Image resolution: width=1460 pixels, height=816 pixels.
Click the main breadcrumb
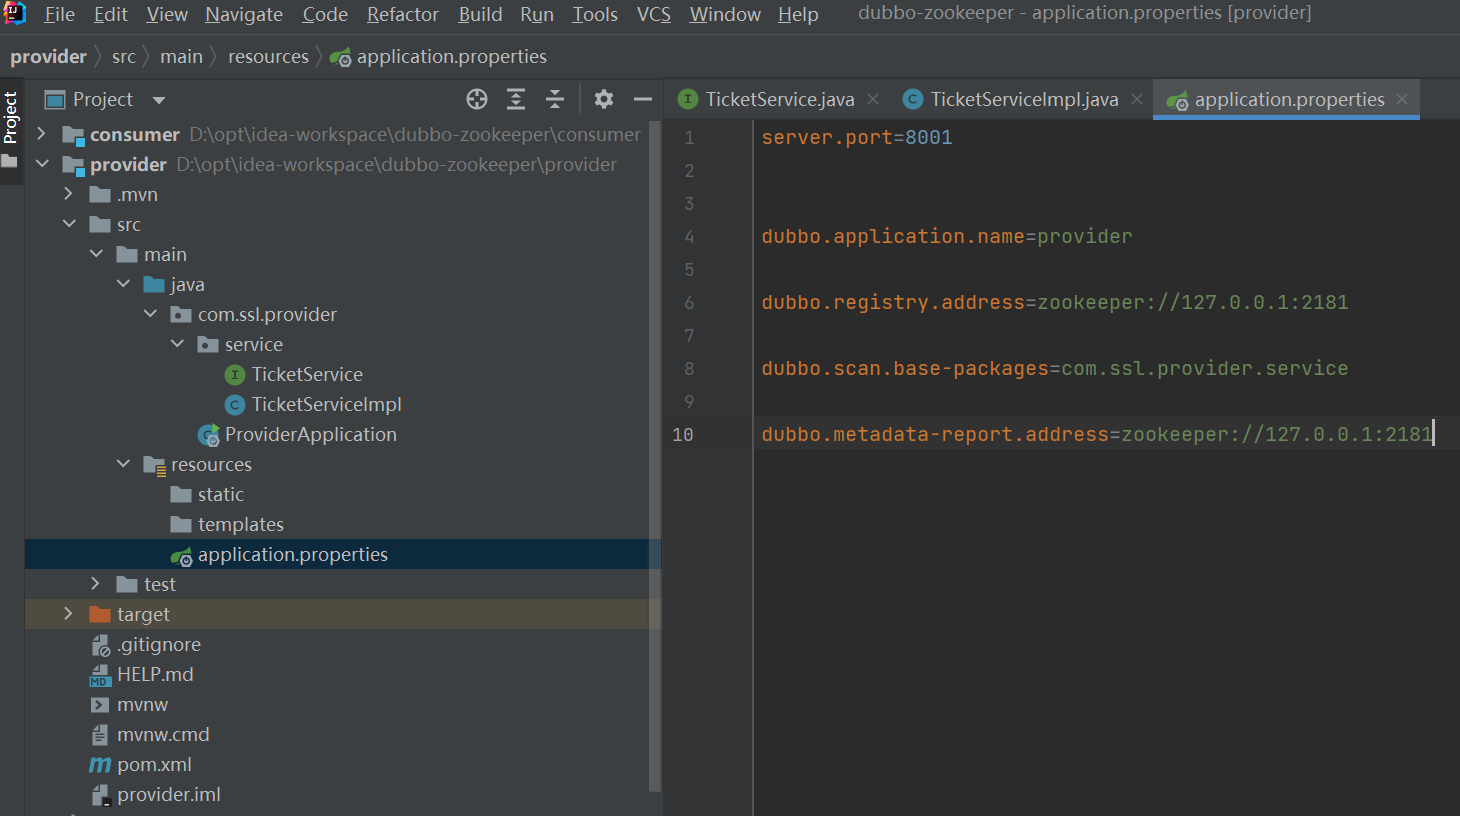[x=181, y=57]
